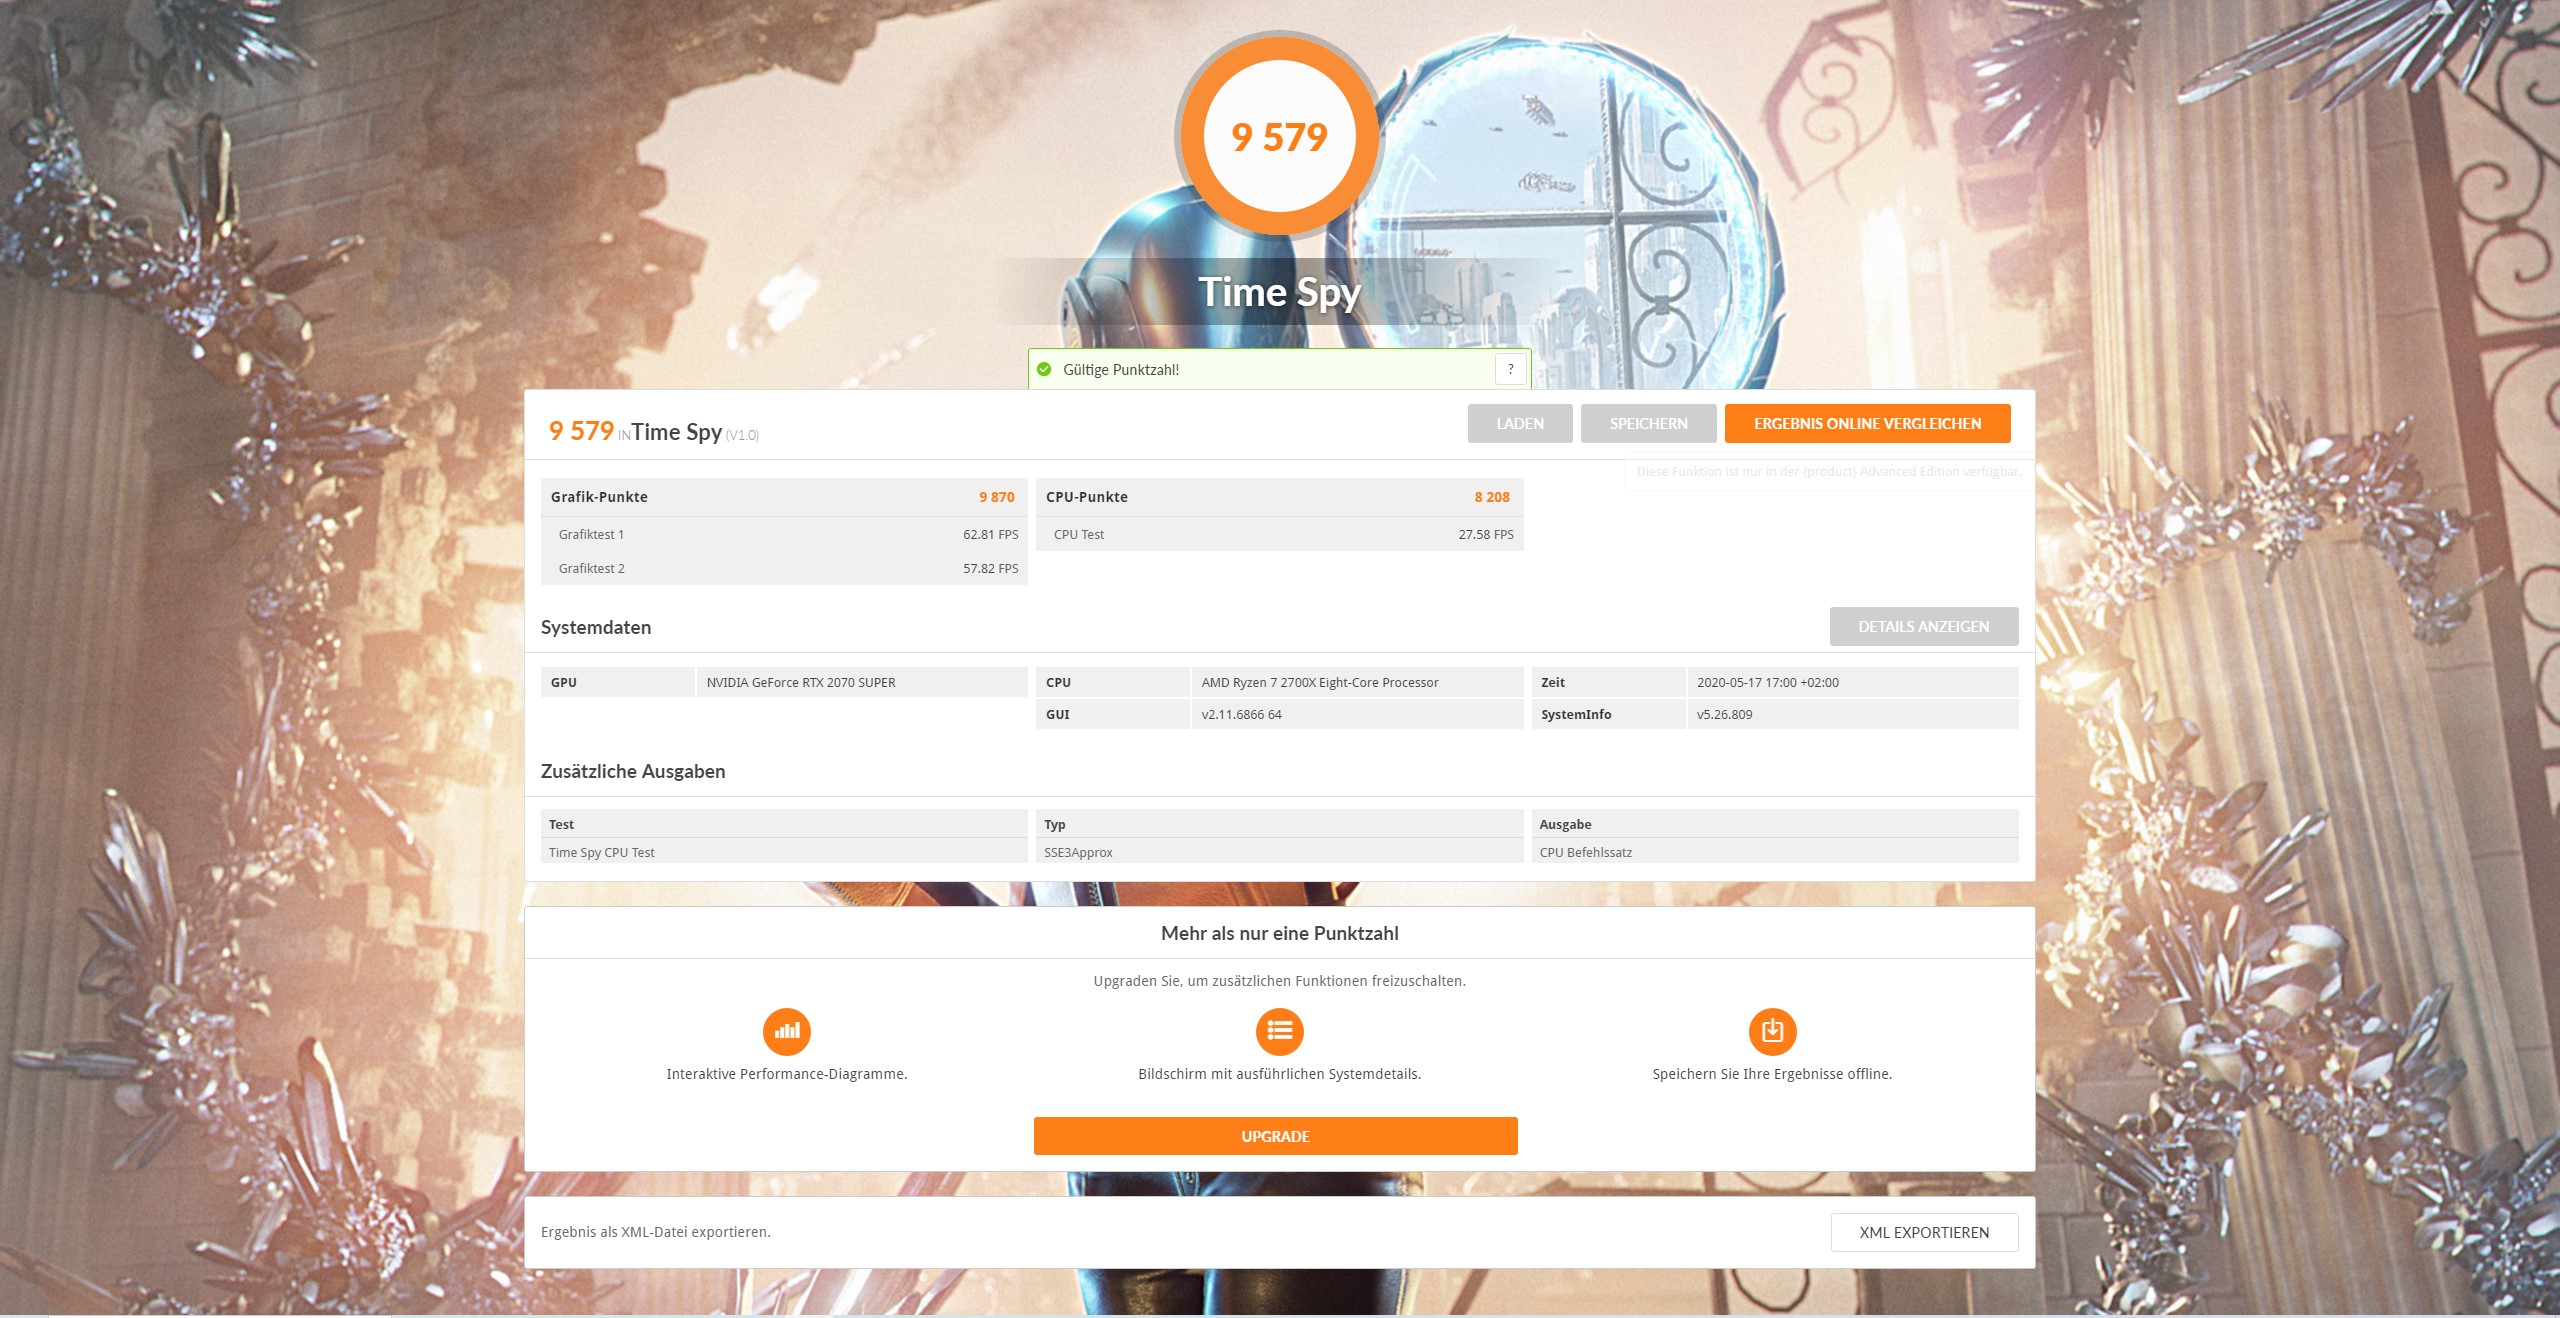The height and width of the screenshot is (1318, 2560).
Task: Click the orange 9 579 score circle
Action: tap(1279, 137)
